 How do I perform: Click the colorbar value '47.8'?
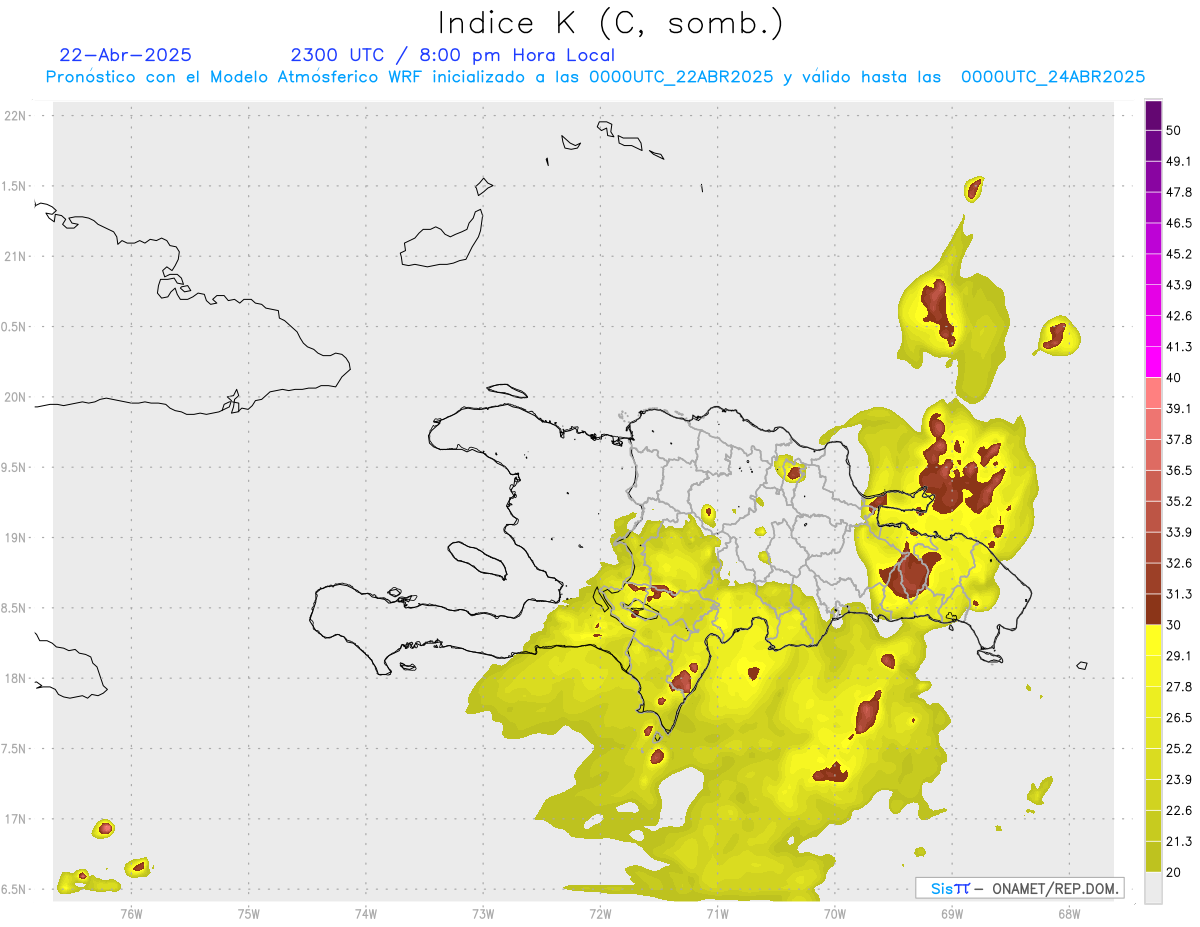tap(1179, 192)
